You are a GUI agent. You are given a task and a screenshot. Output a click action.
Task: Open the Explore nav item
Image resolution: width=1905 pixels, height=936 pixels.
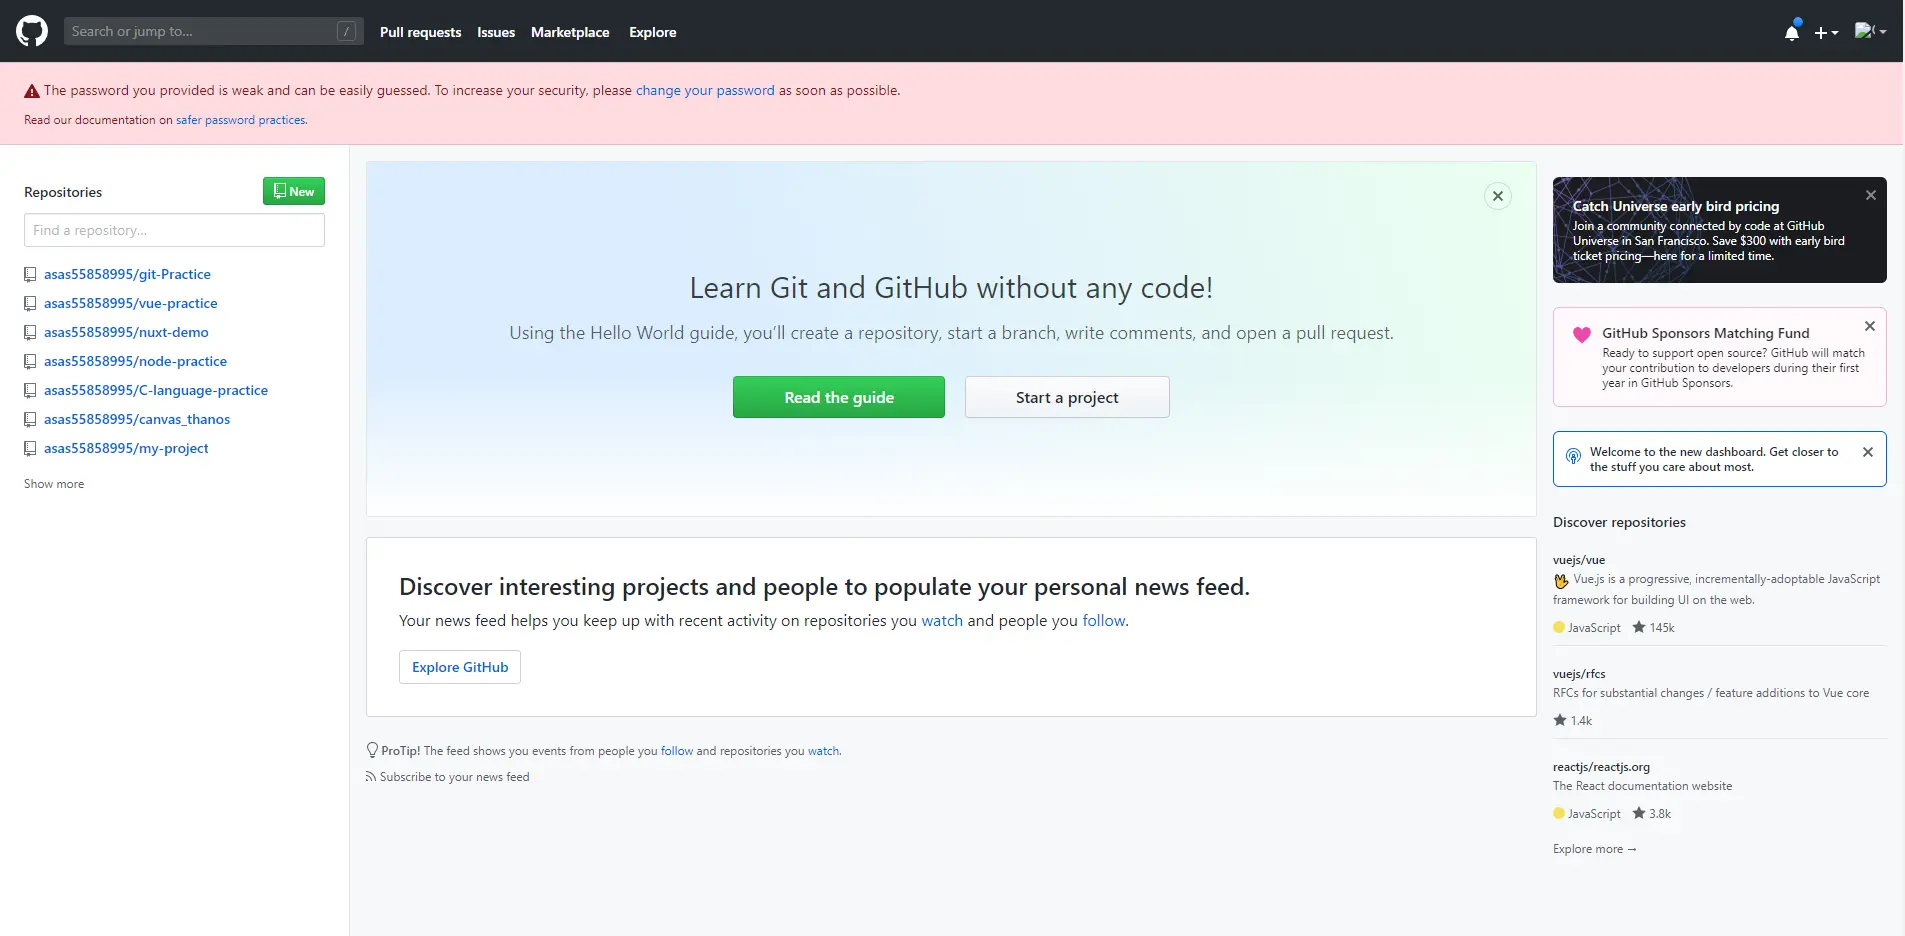(x=653, y=32)
